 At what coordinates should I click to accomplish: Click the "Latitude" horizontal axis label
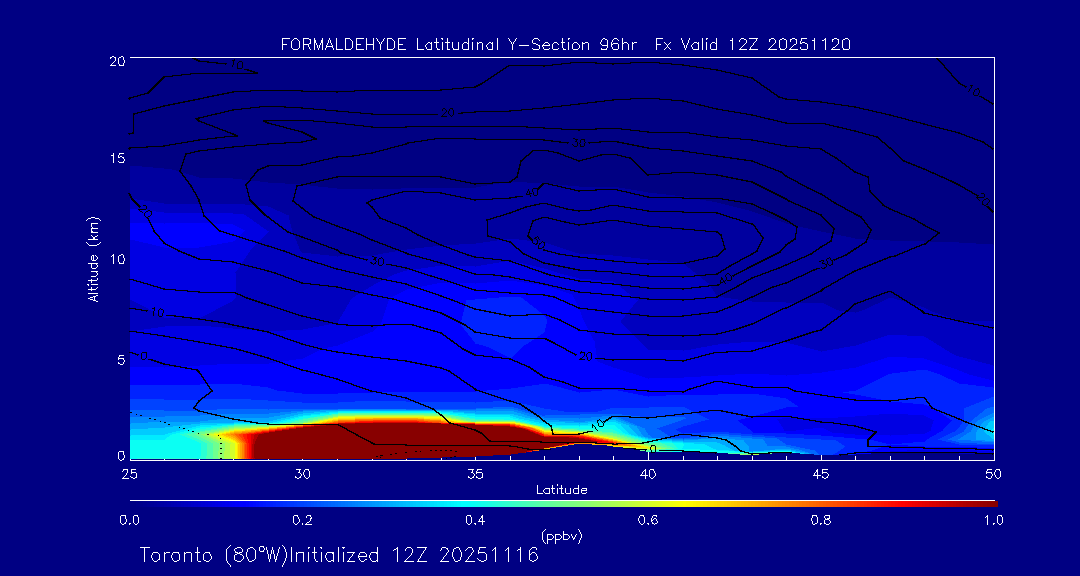pyautogui.click(x=561, y=490)
